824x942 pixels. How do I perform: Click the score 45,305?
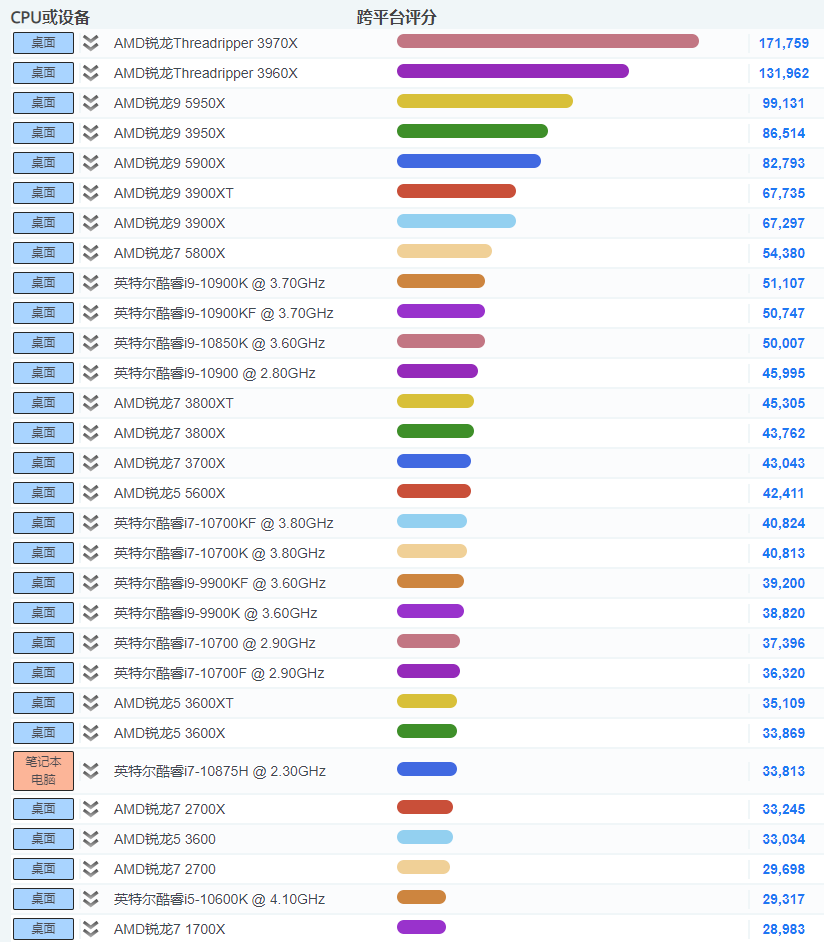[783, 403]
